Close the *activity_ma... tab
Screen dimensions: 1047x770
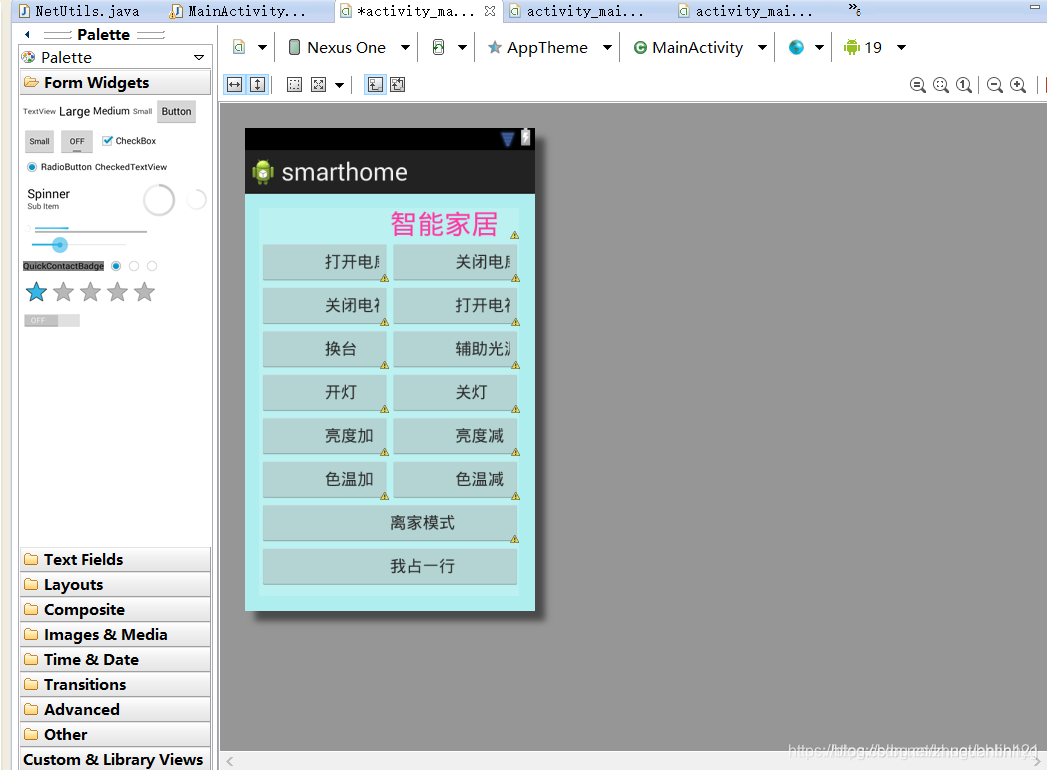[489, 11]
